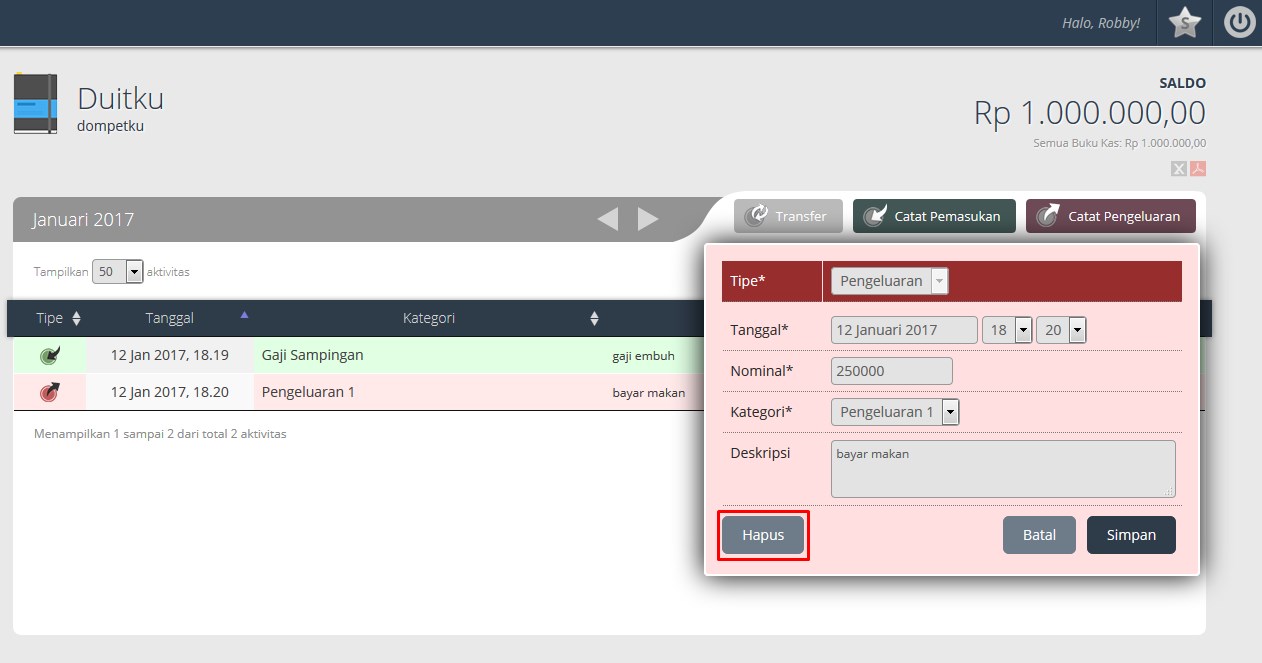The height and width of the screenshot is (663, 1262).
Task: Click the Duitku notebook wallet icon
Action: [35, 104]
